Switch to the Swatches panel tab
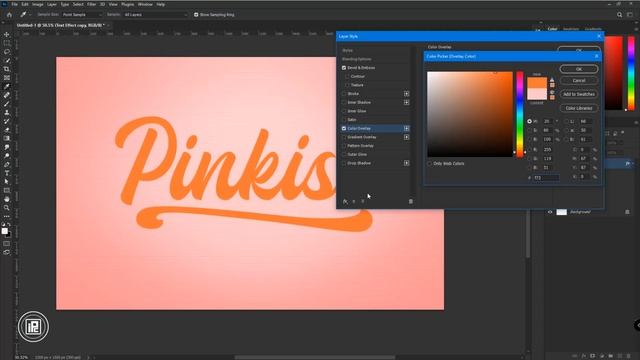 pos(571,29)
